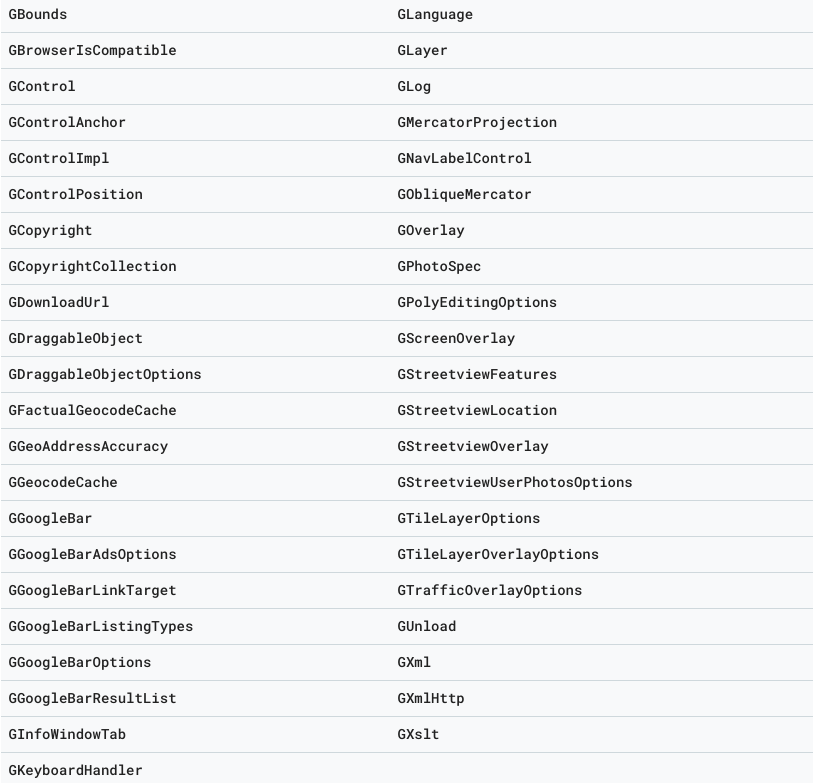Select GControlAnchor in the list
The width and height of the screenshot is (813, 783).
click(67, 123)
